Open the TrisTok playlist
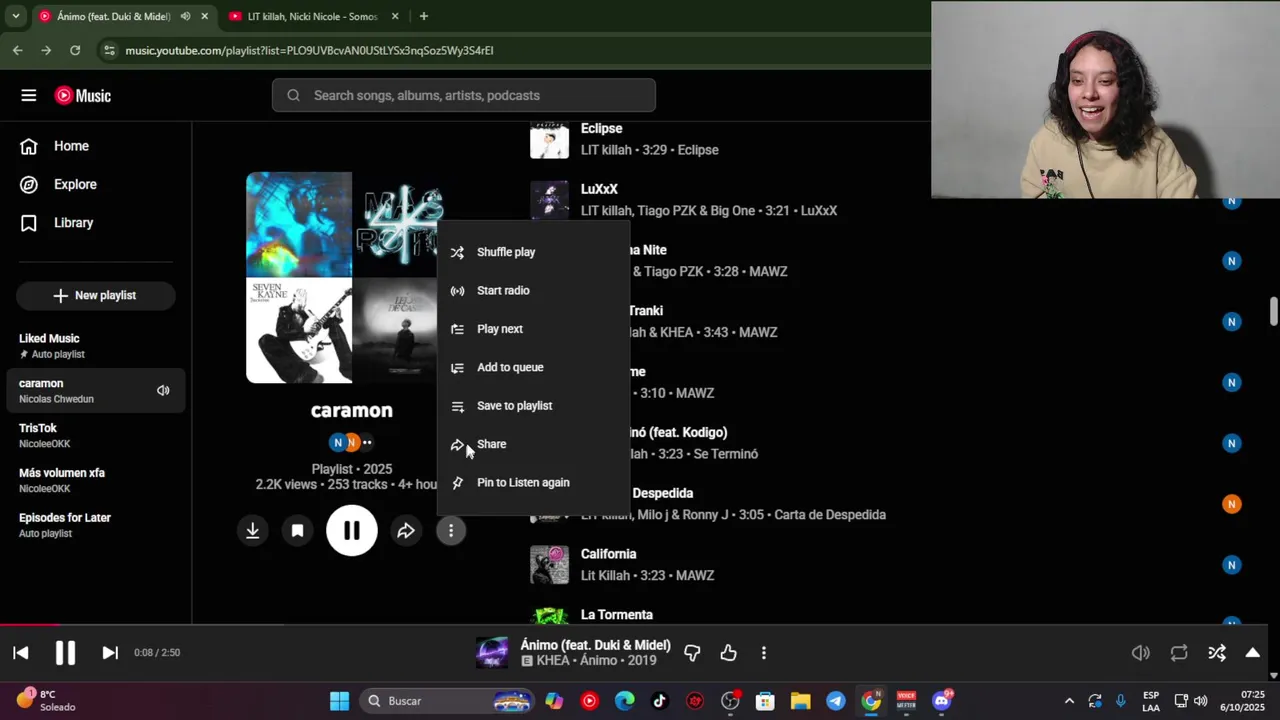Screen dimensions: 1280x720 pyautogui.click(x=96, y=435)
